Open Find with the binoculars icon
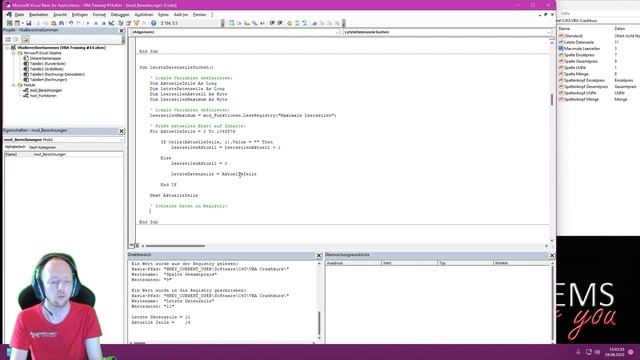 click(61, 23)
